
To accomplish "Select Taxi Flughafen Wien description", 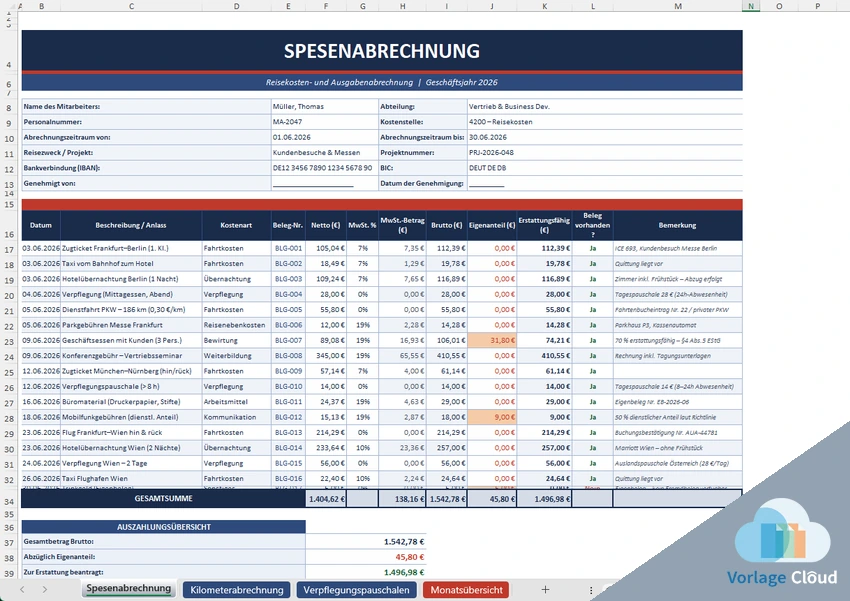I will coord(131,479).
